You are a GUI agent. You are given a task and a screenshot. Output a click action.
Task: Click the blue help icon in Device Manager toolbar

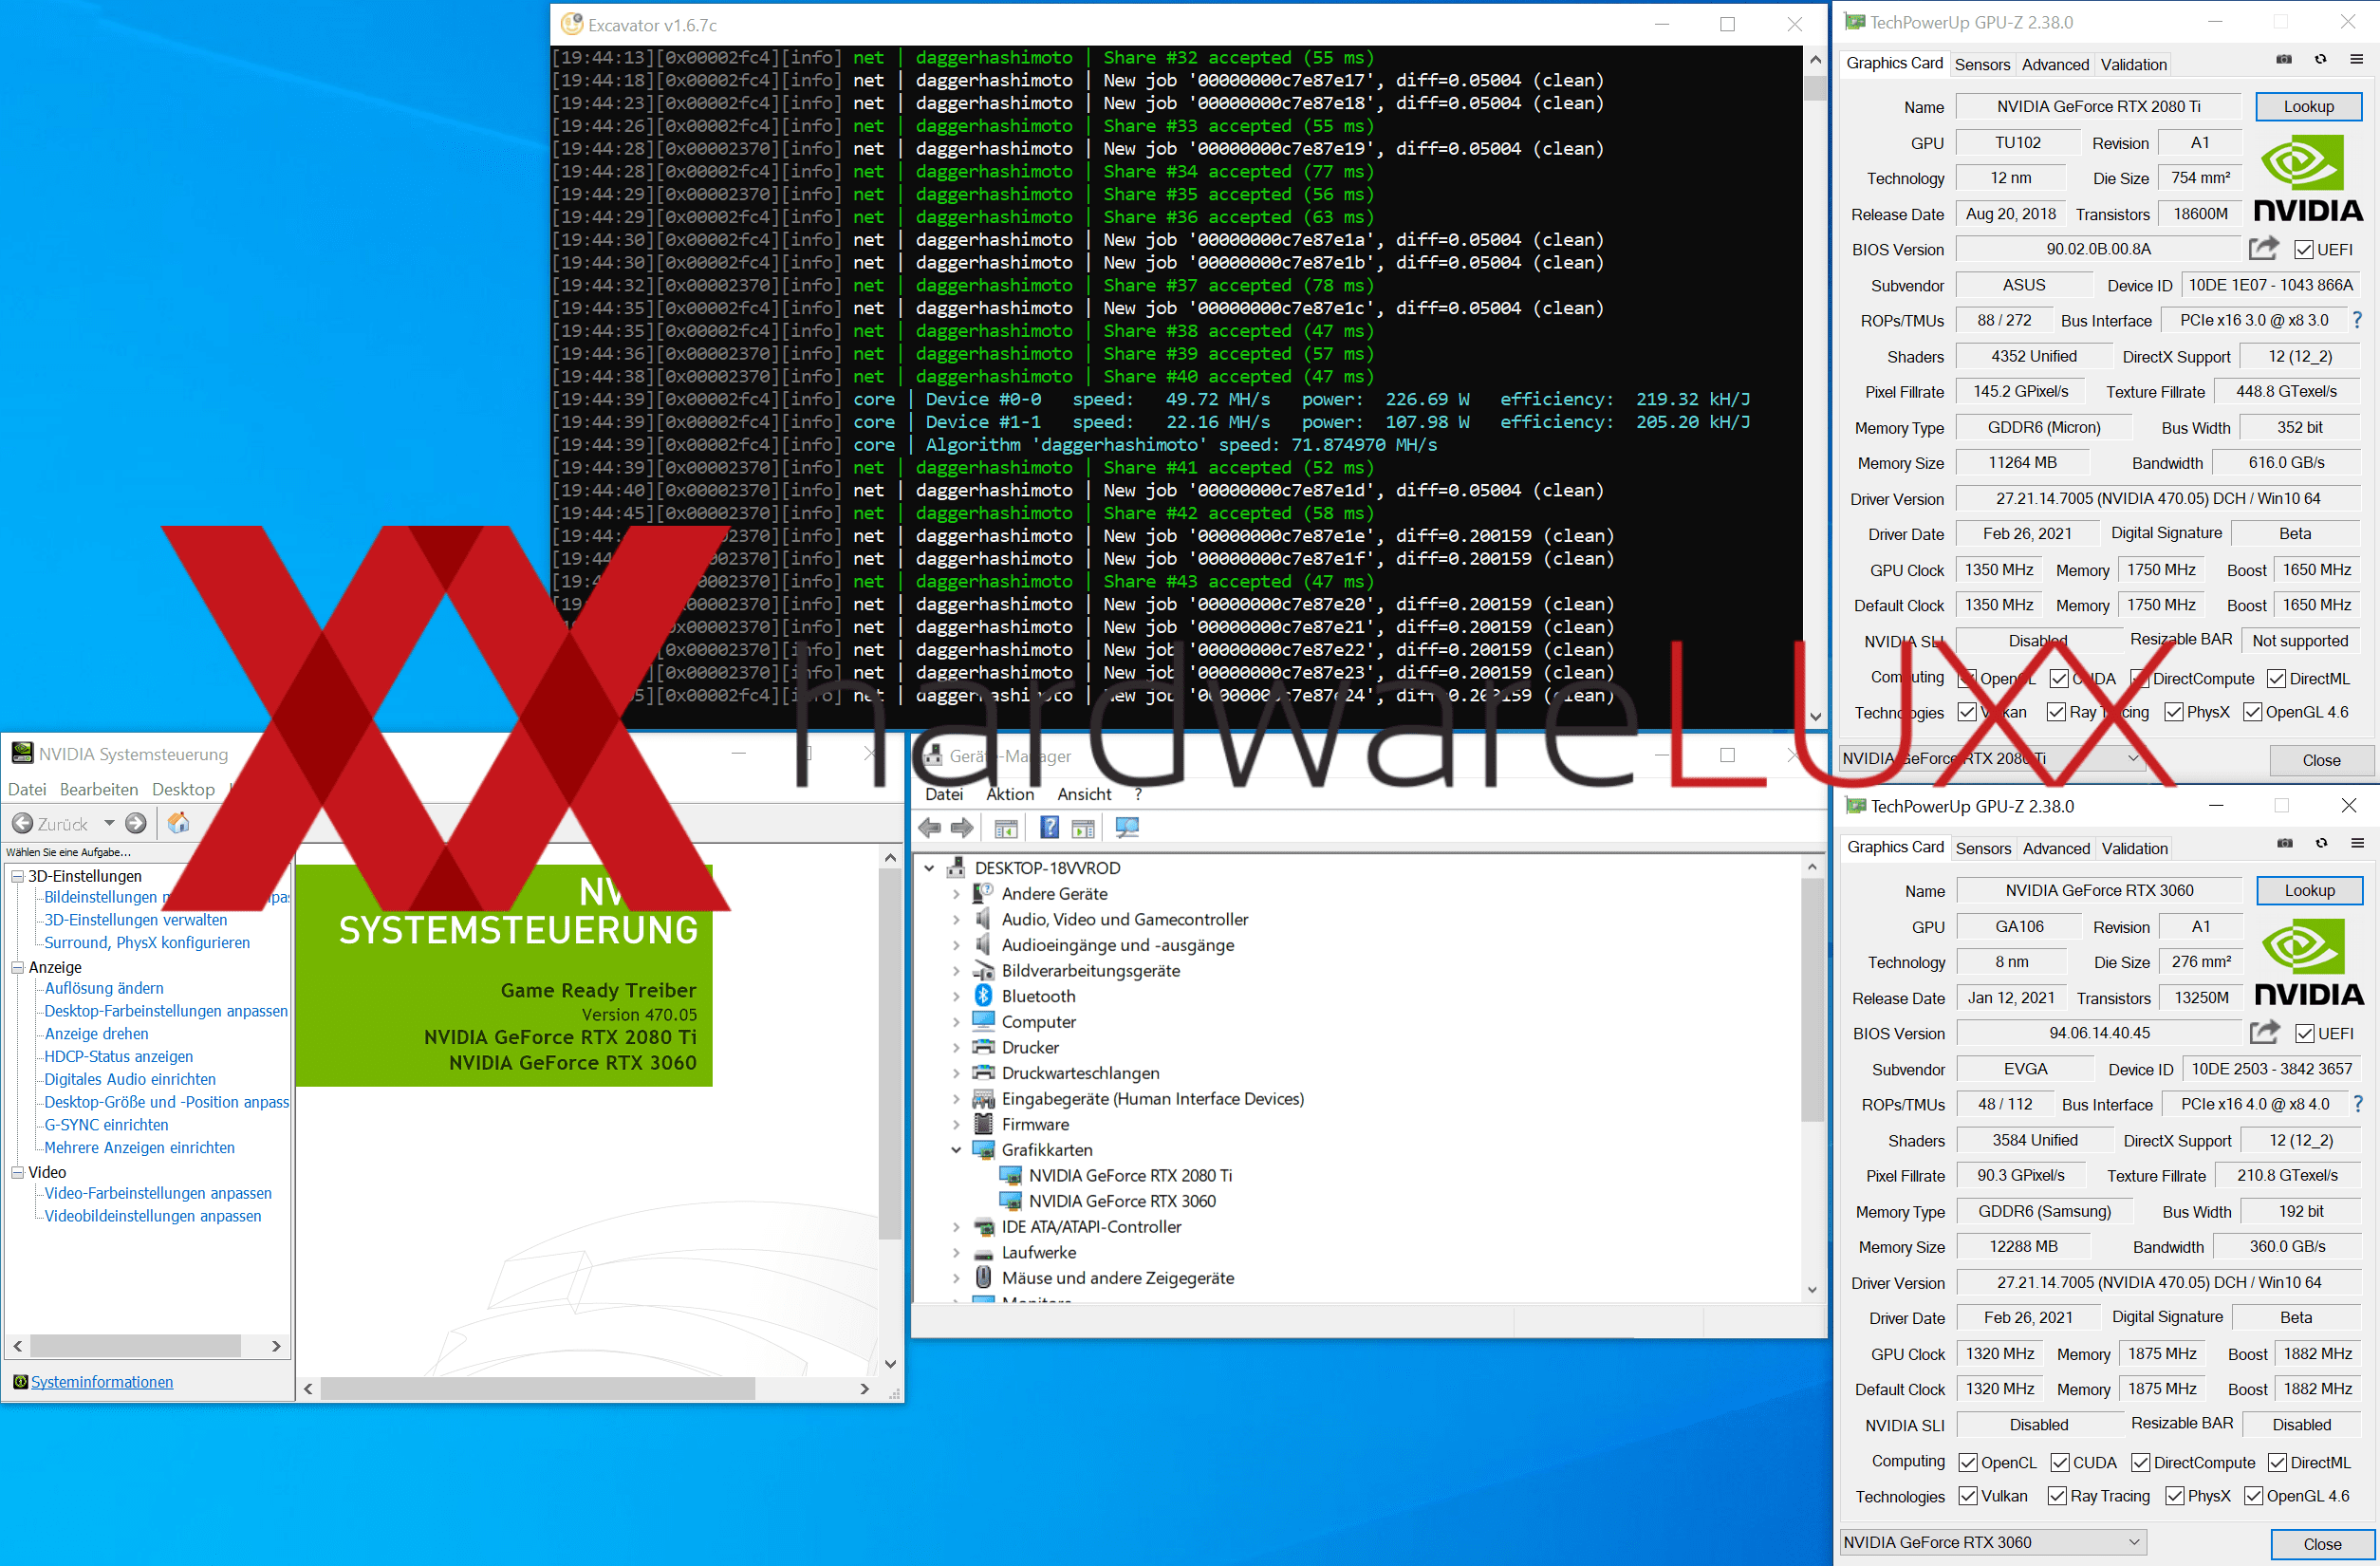1049,828
